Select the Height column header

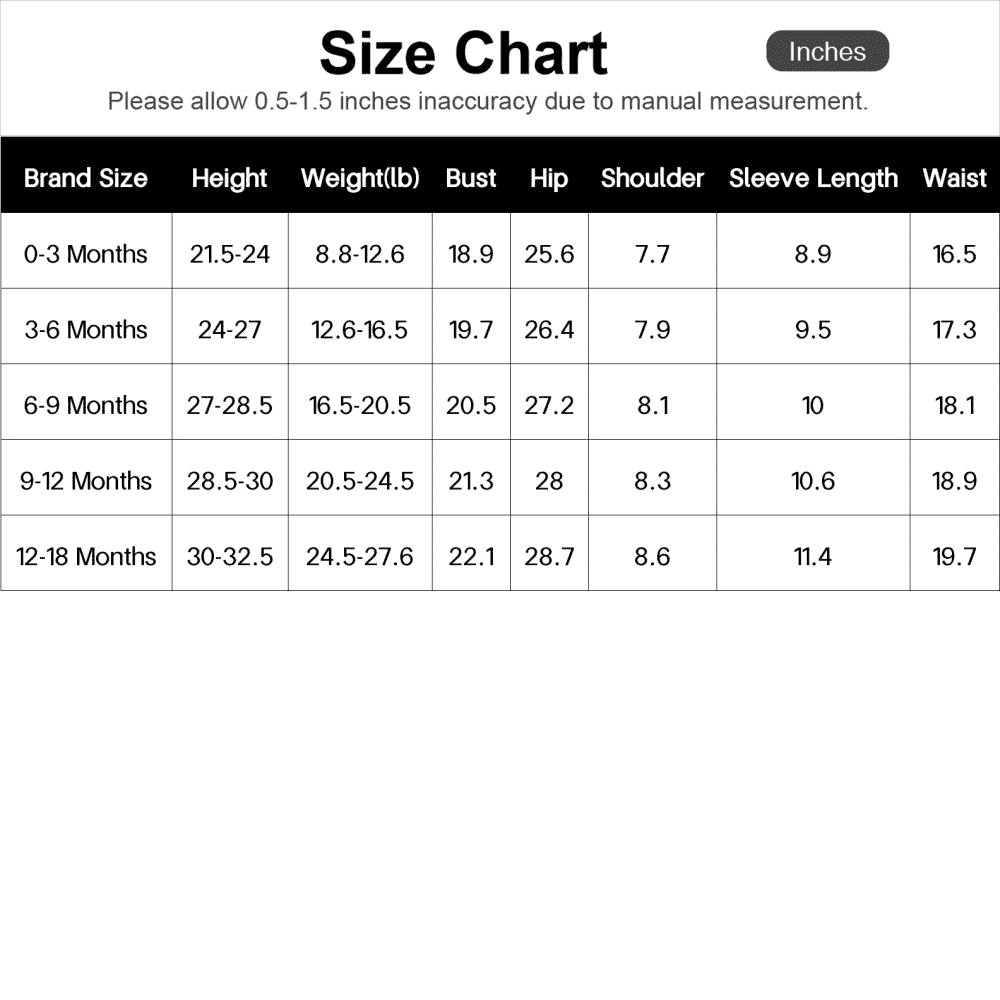pos(230,178)
